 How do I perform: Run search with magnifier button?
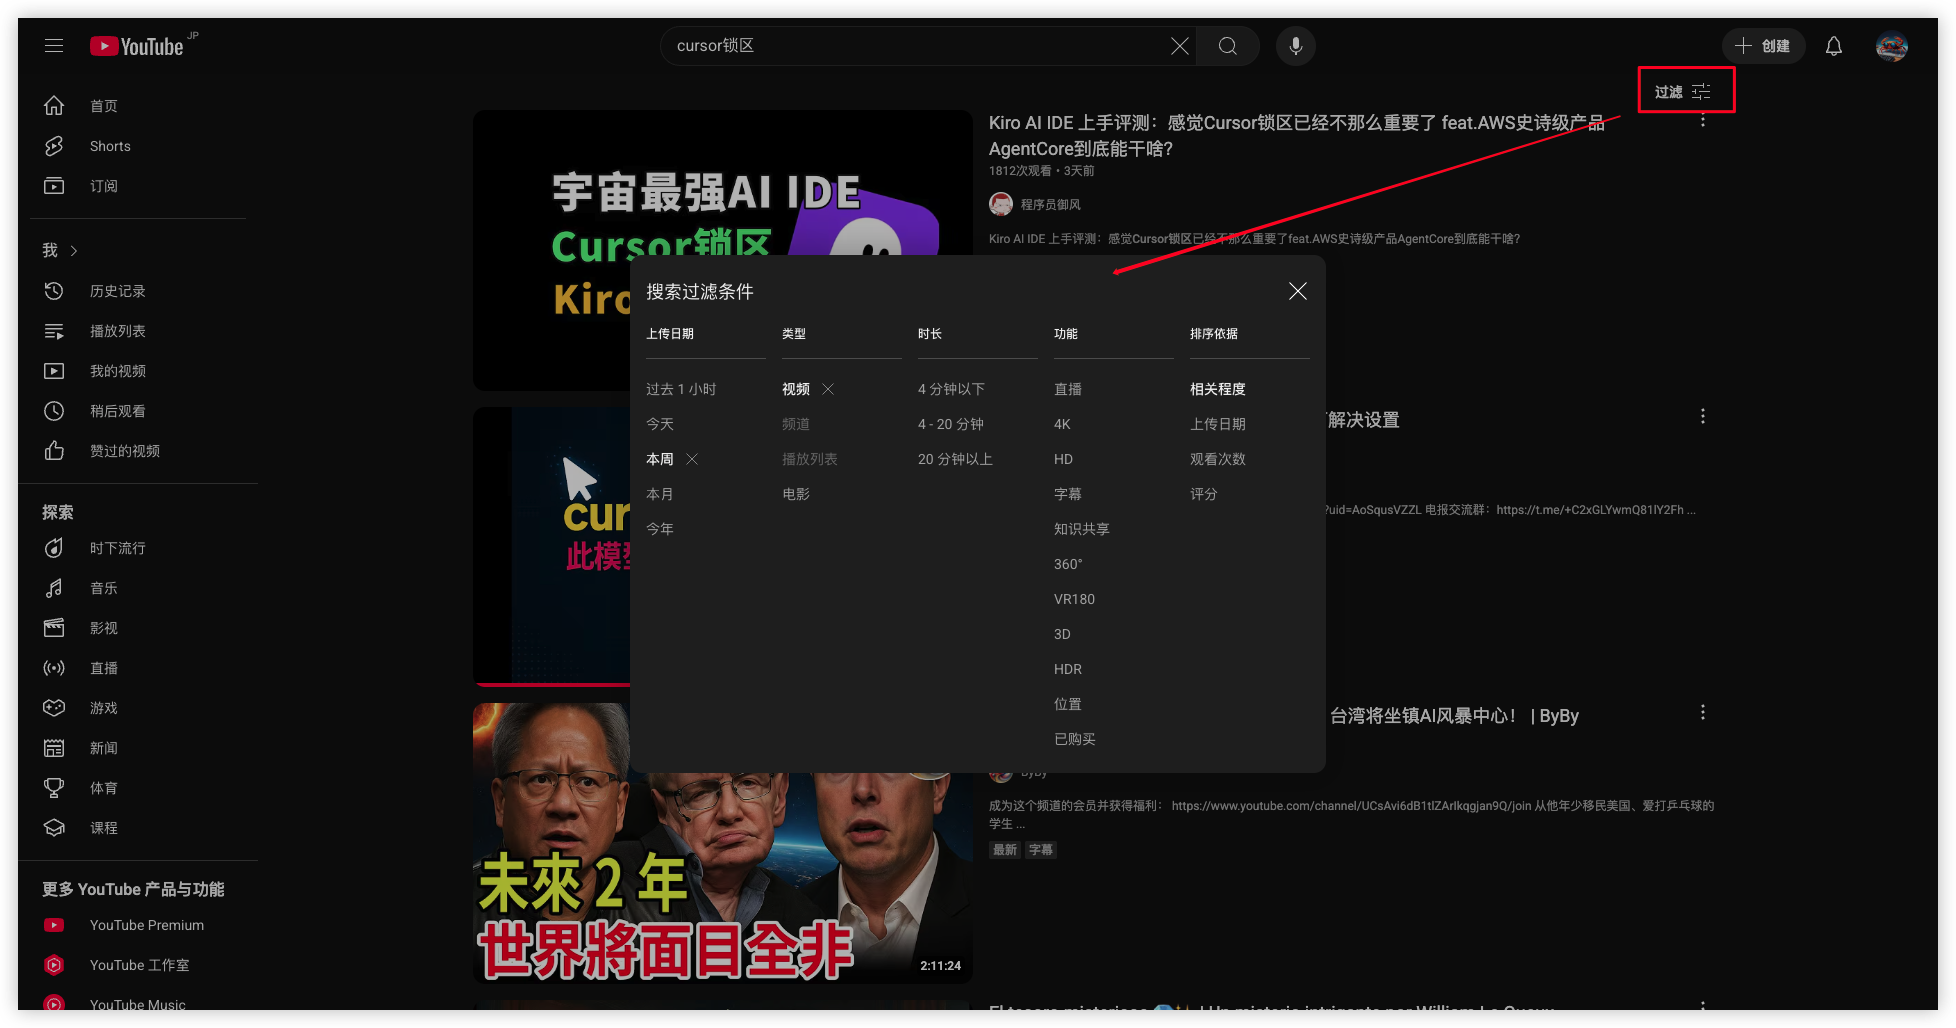1228,46
